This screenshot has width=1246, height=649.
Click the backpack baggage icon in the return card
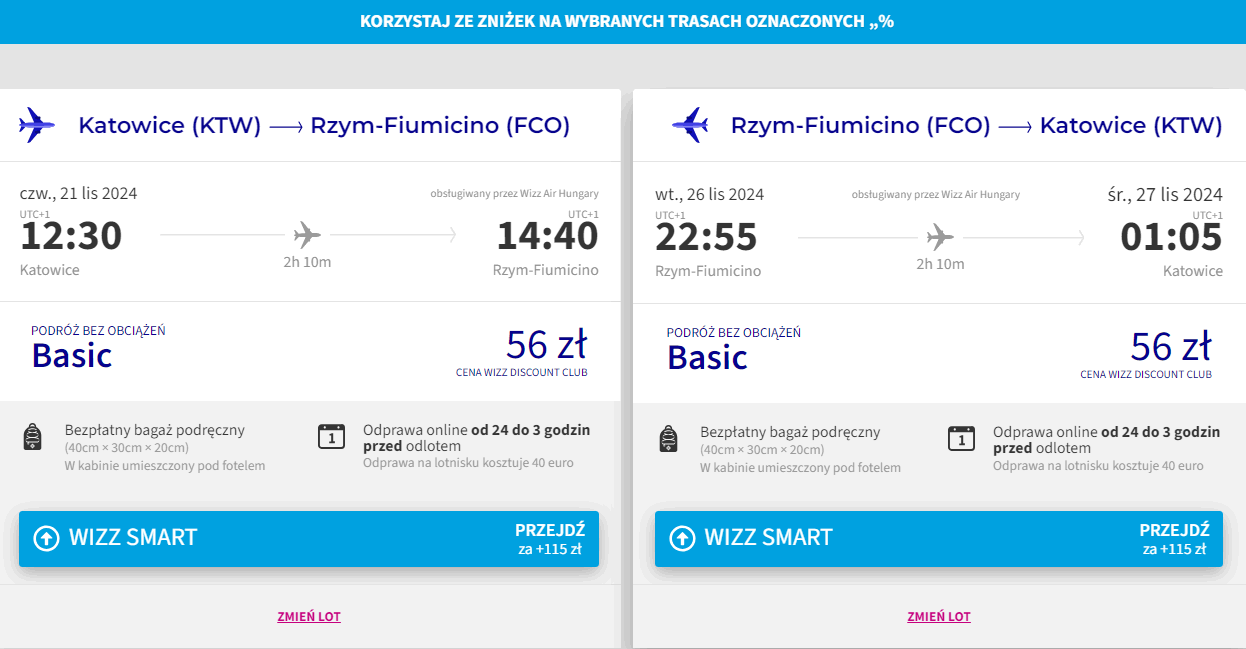tap(668, 439)
